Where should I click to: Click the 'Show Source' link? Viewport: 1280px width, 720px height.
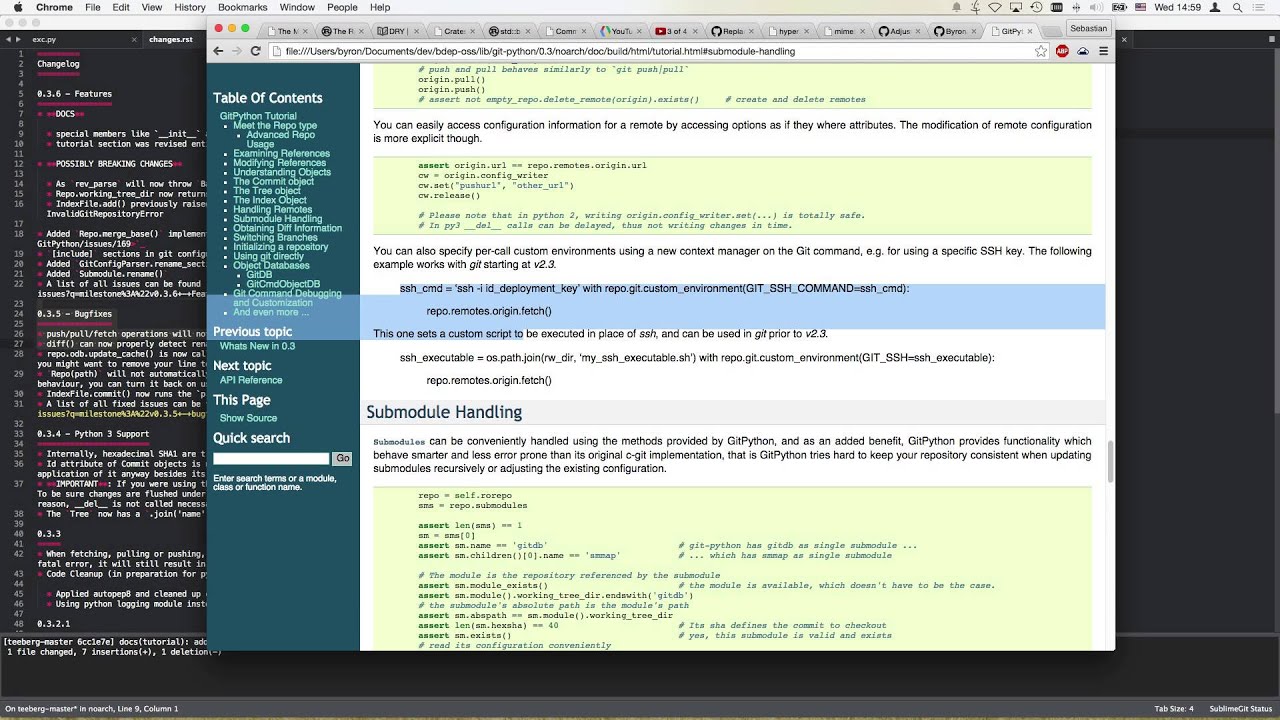248,418
